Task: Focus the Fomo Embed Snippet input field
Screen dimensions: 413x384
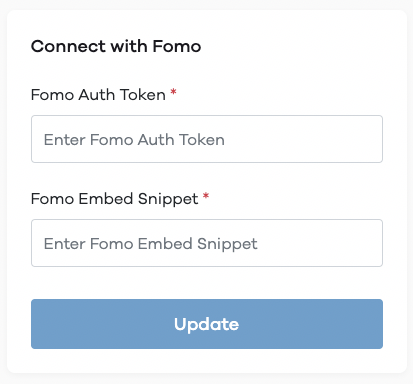Action: coord(207,243)
